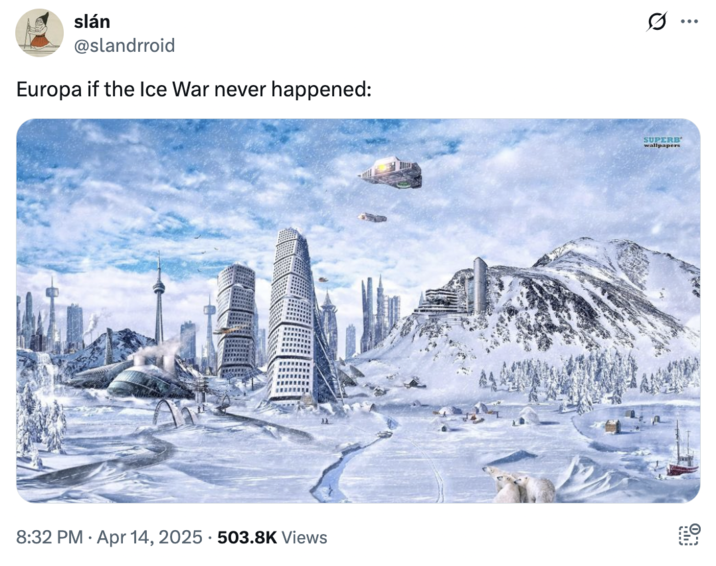The height and width of the screenshot is (566, 716).
Task: Open the three-dot more options menu
Action: 689,21
